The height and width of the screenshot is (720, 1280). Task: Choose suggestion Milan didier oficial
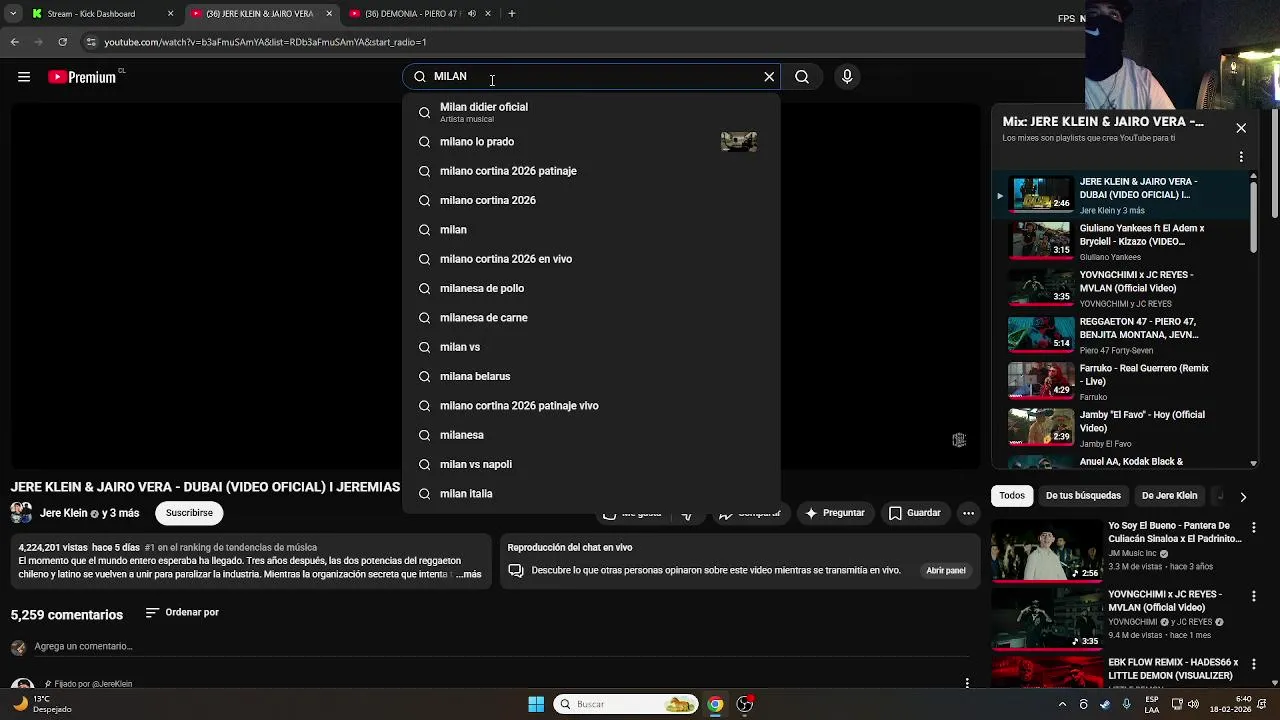coord(591,112)
